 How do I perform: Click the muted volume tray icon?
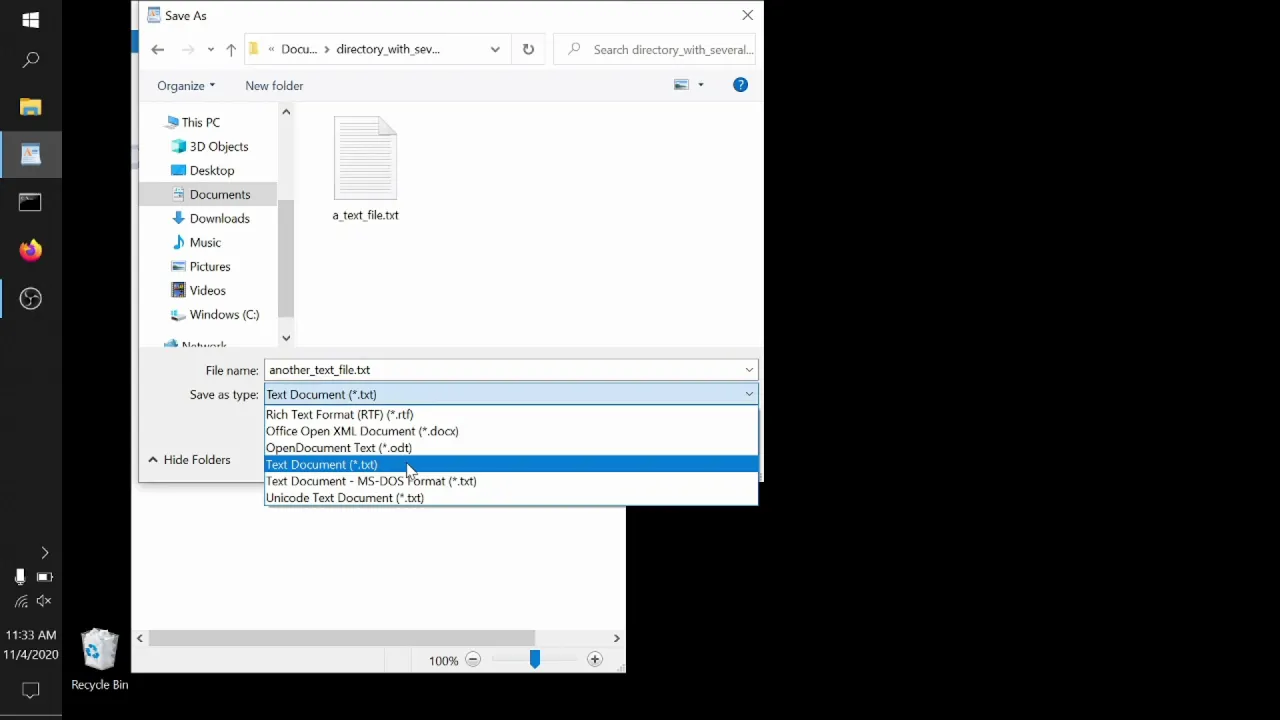click(44, 601)
